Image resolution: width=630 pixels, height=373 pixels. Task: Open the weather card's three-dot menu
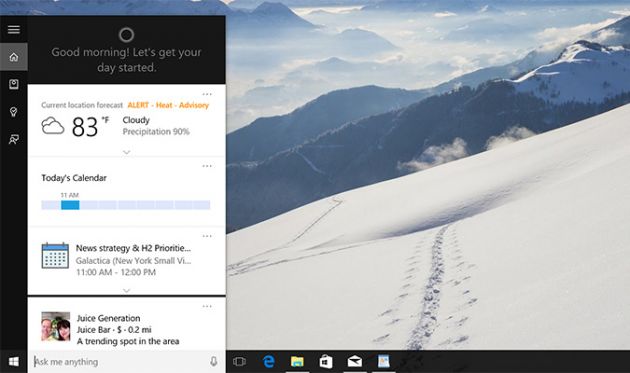207,94
